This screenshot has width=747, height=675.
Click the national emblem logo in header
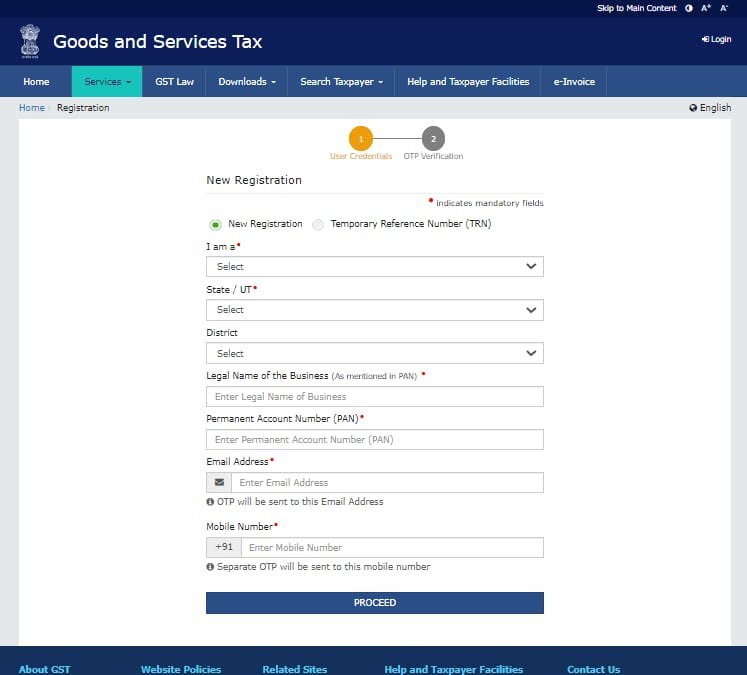[30, 41]
